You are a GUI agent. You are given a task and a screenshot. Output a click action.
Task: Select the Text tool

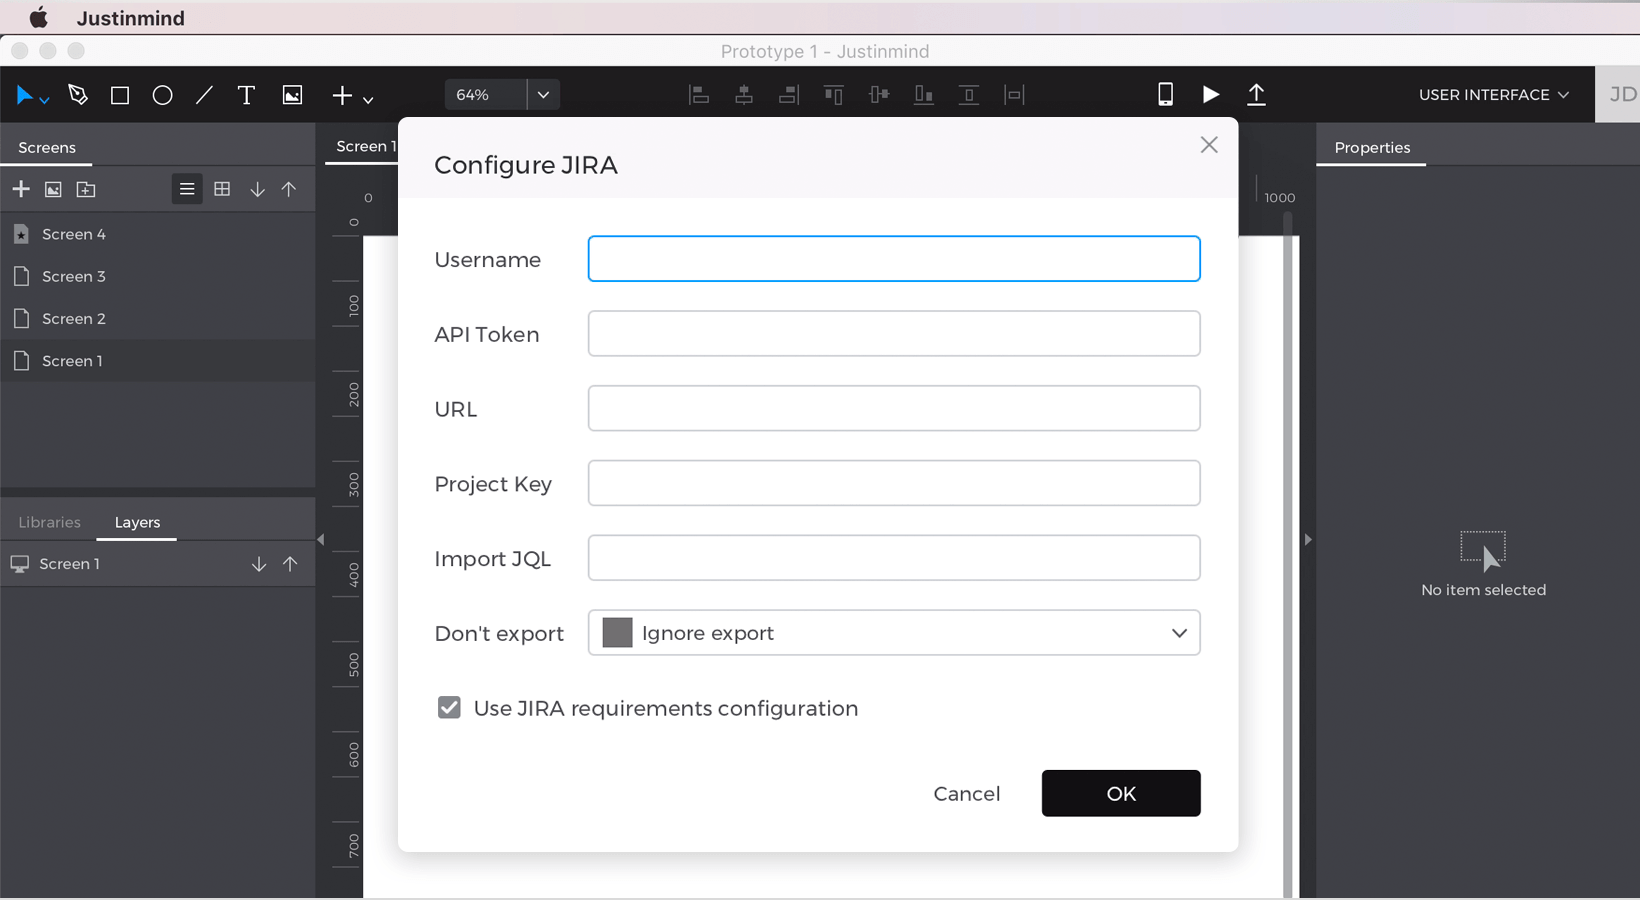click(246, 95)
